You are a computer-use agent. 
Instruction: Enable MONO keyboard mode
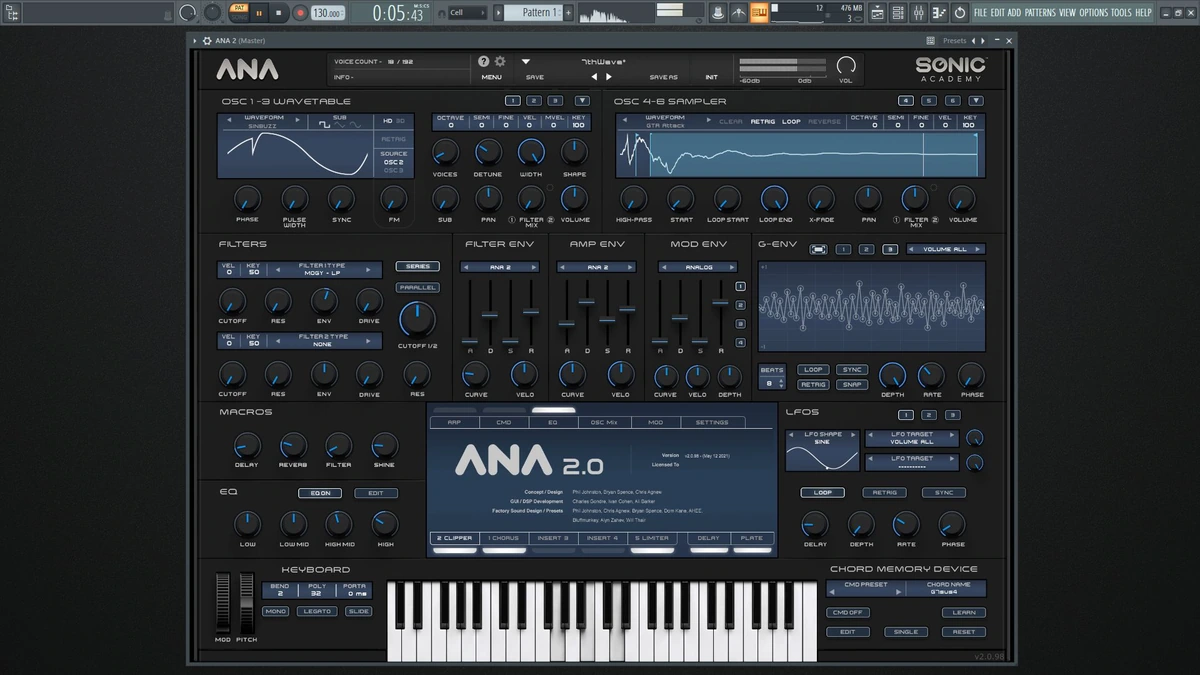click(x=275, y=611)
